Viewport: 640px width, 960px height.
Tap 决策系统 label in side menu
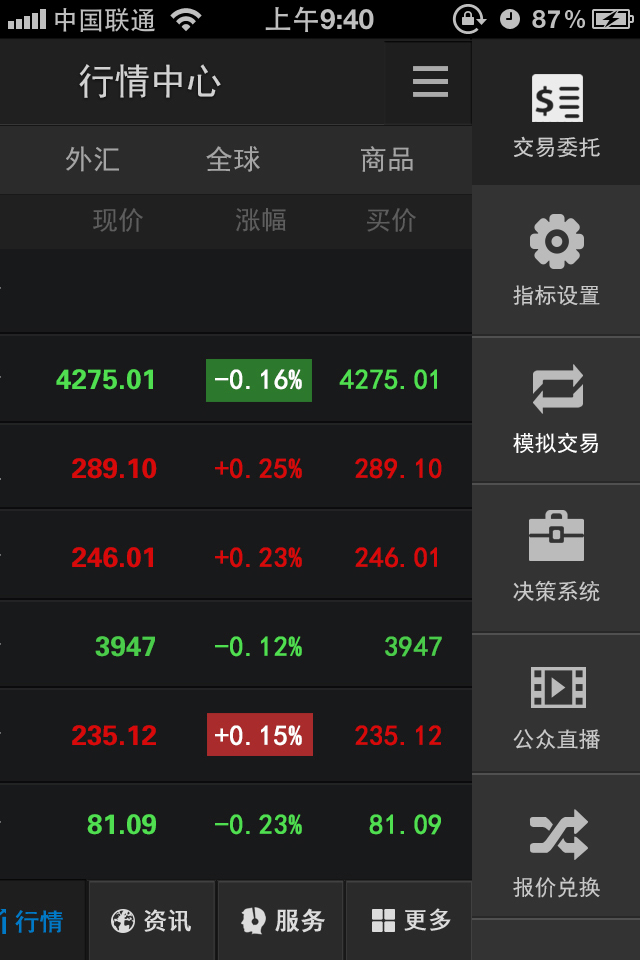click(557, 591)
